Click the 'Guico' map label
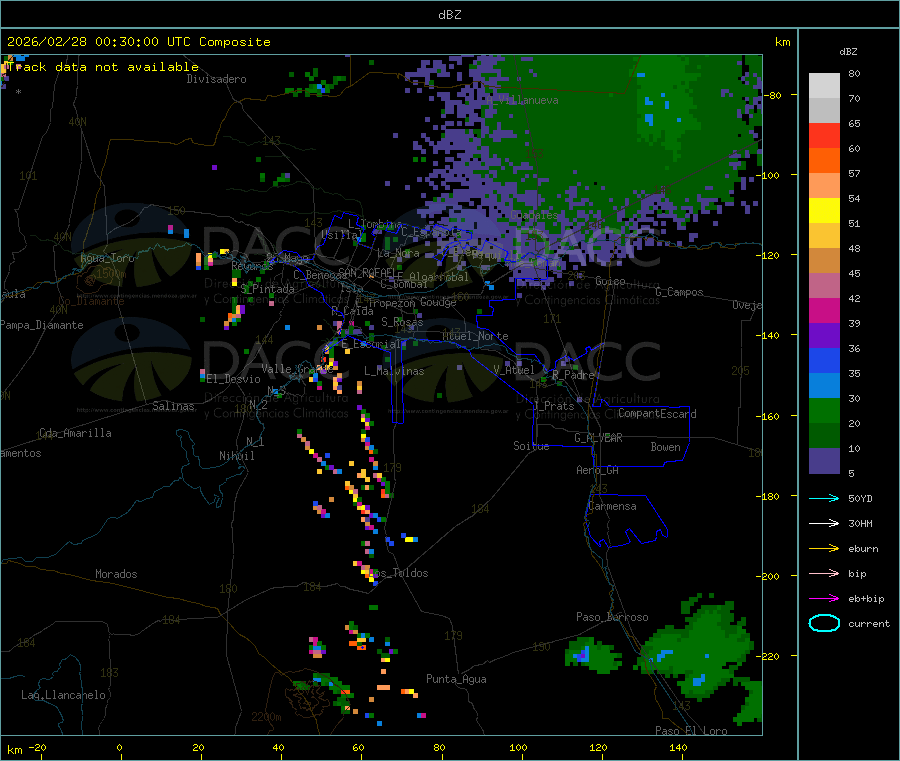 point(610,281)
